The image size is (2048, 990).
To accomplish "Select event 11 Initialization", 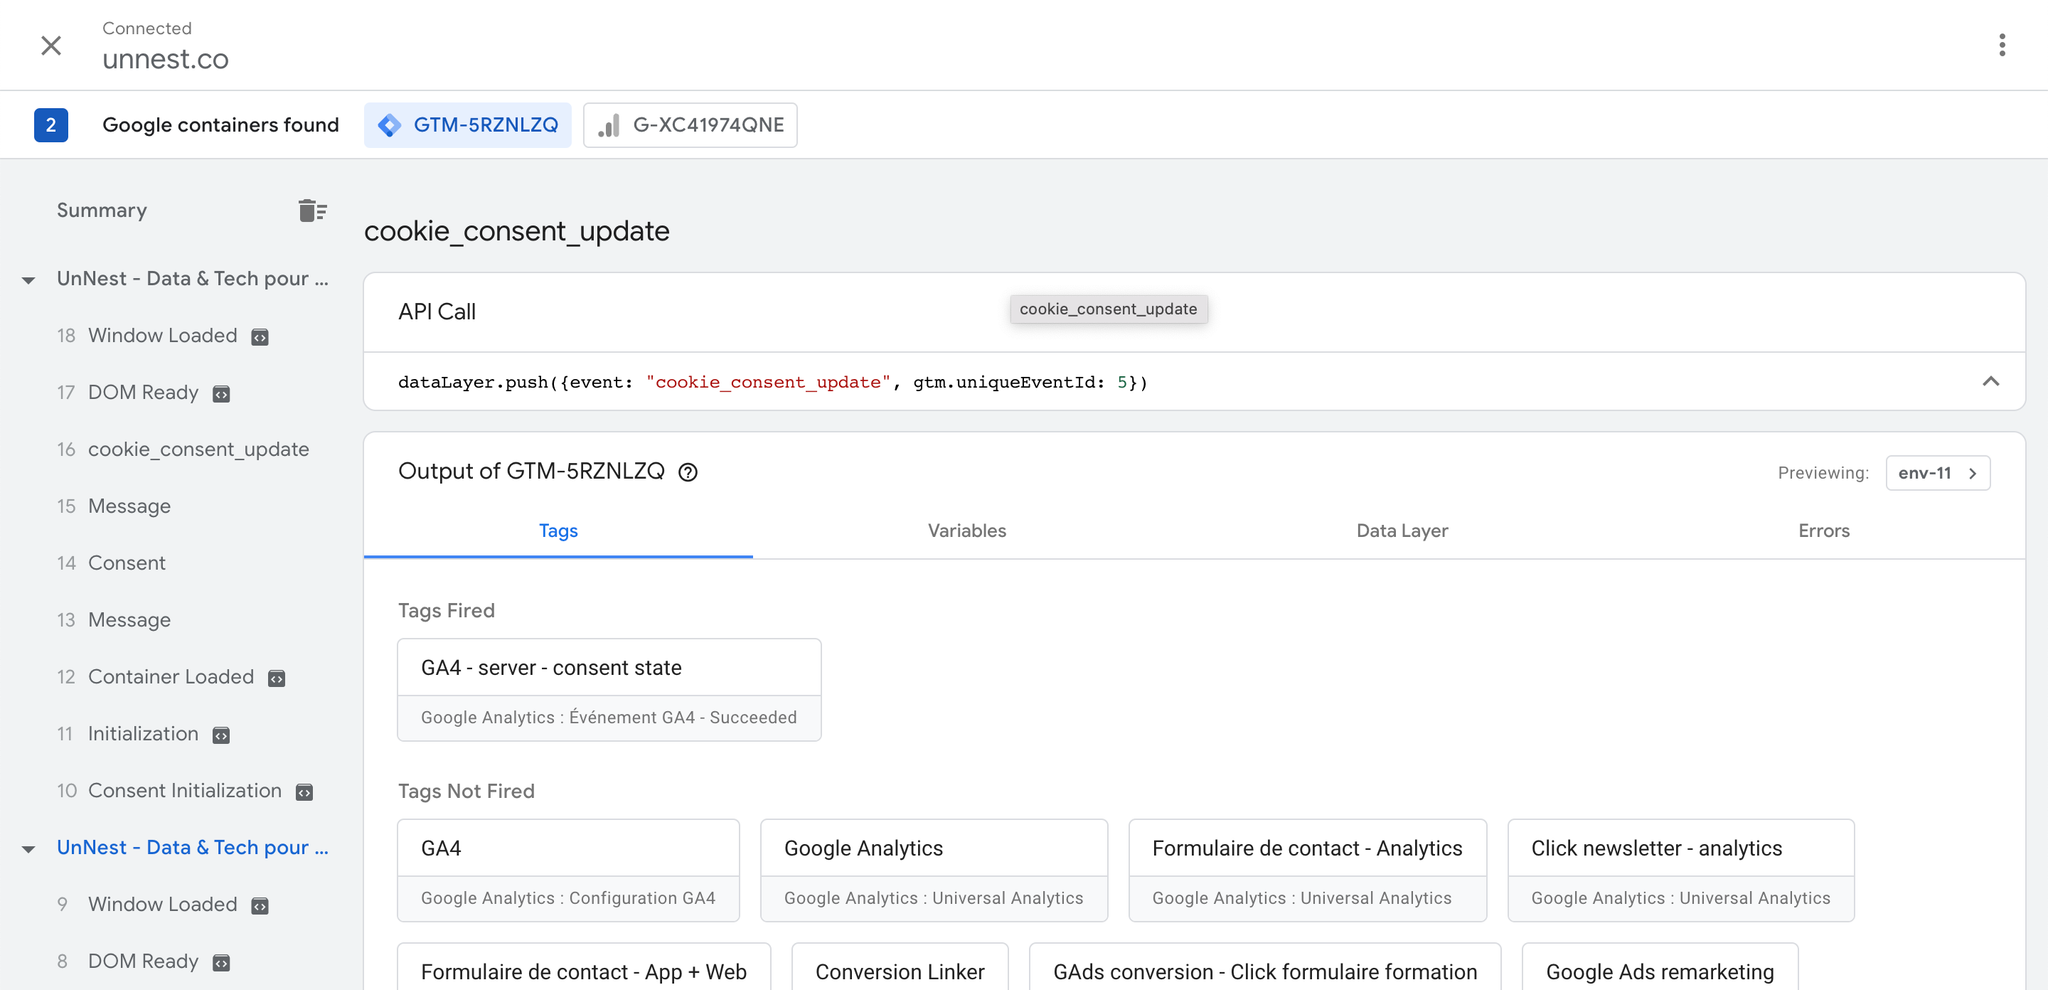I will pyautogui.click(x=143, y=734).
